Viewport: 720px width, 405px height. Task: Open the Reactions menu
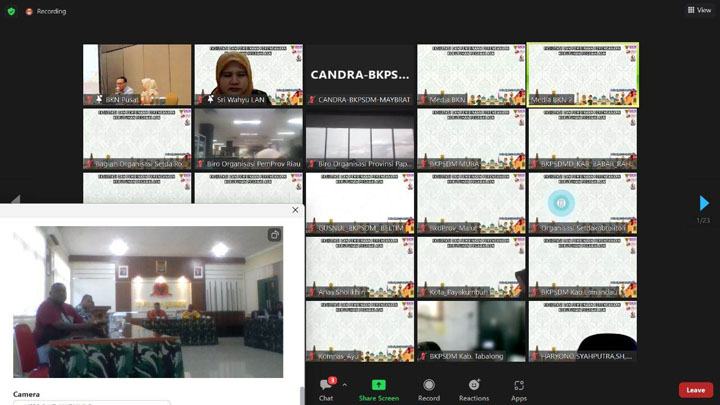click(474, 388)
